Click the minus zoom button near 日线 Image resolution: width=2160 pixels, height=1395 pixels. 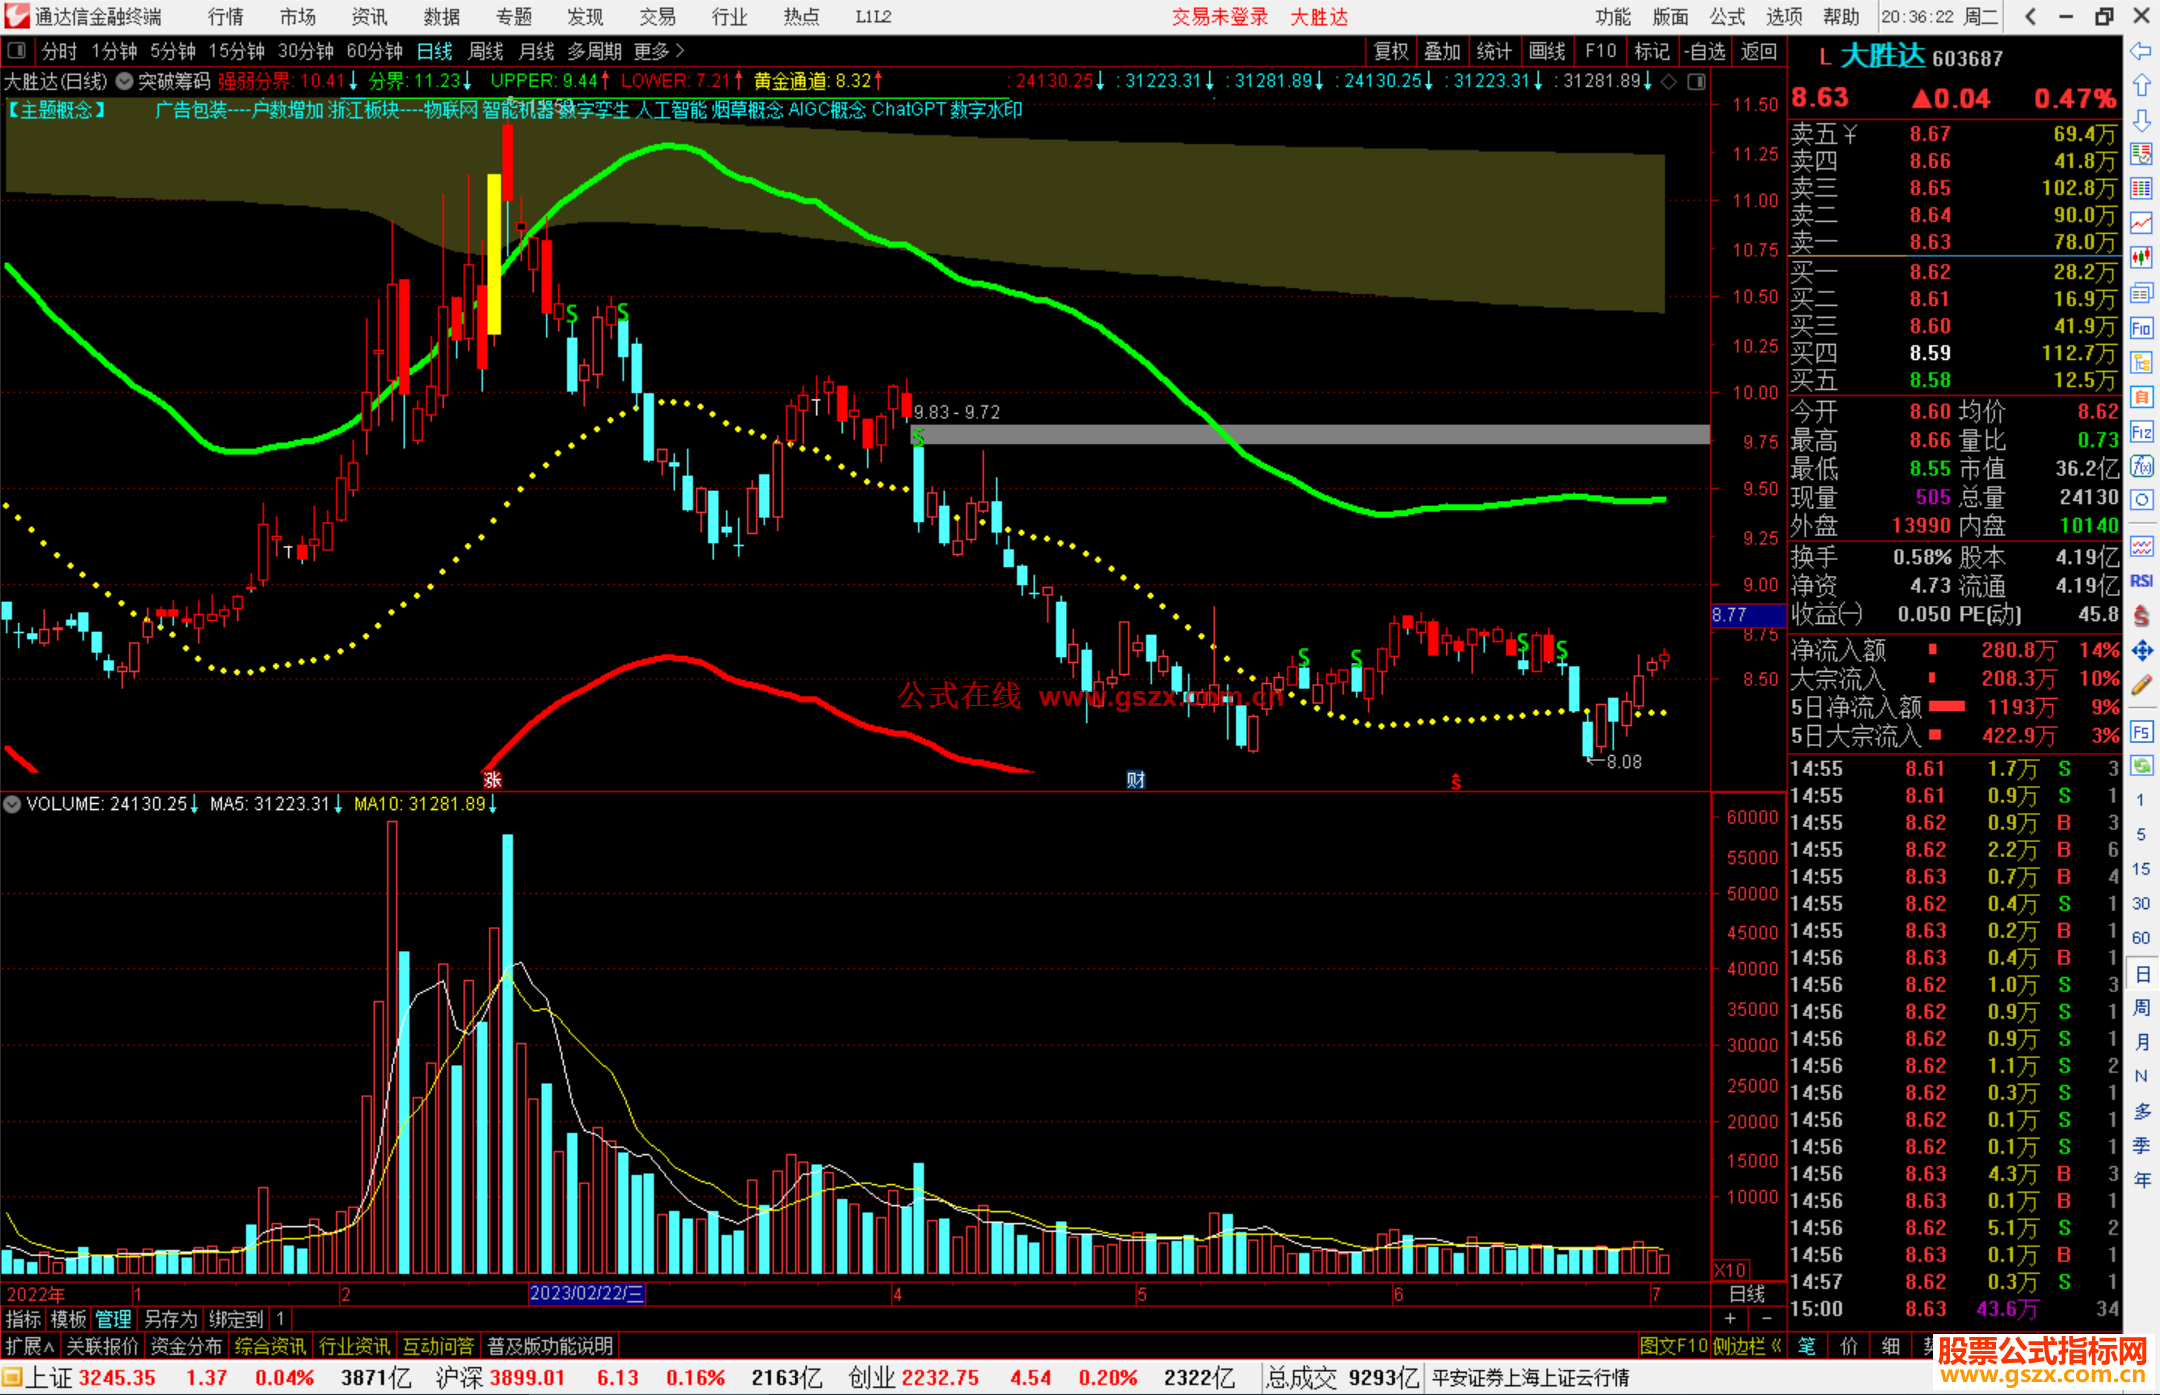[x=1766, y=1319]
